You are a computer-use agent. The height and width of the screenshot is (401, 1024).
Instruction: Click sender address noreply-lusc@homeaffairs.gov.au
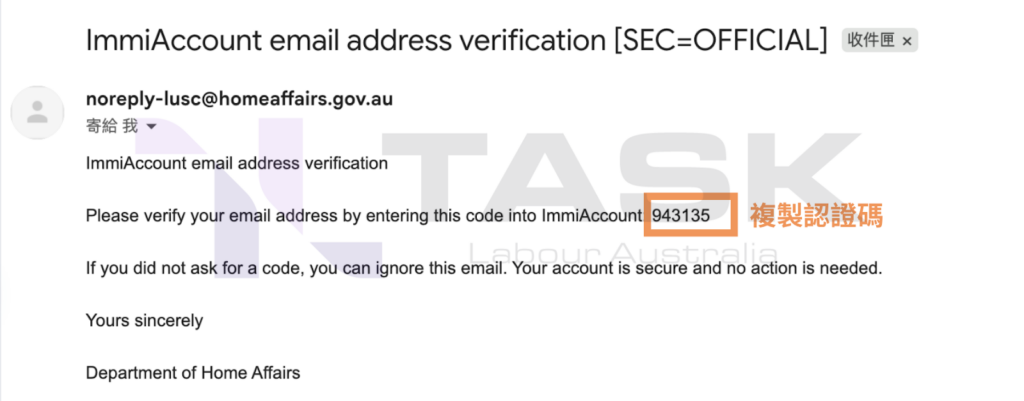click(x=240, y=99)
